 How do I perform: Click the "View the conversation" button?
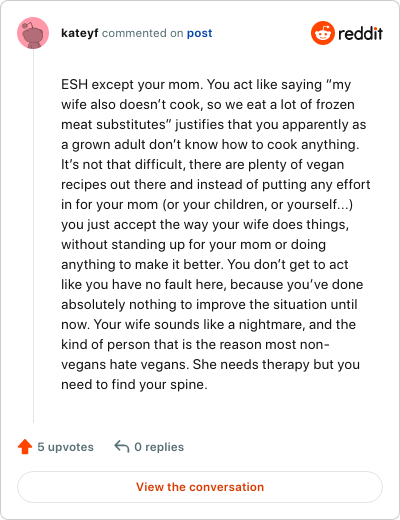[200, 487]
